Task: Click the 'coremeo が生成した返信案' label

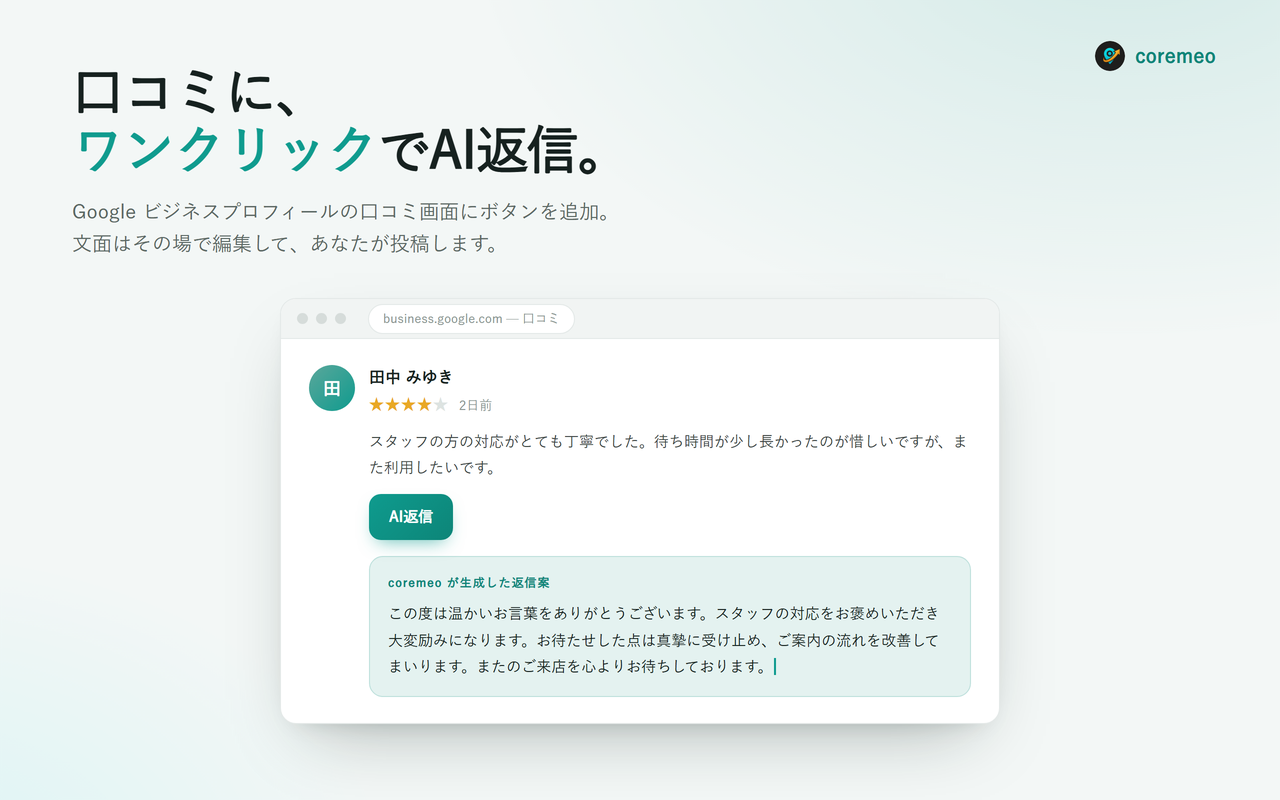Action: coord(469,582)
